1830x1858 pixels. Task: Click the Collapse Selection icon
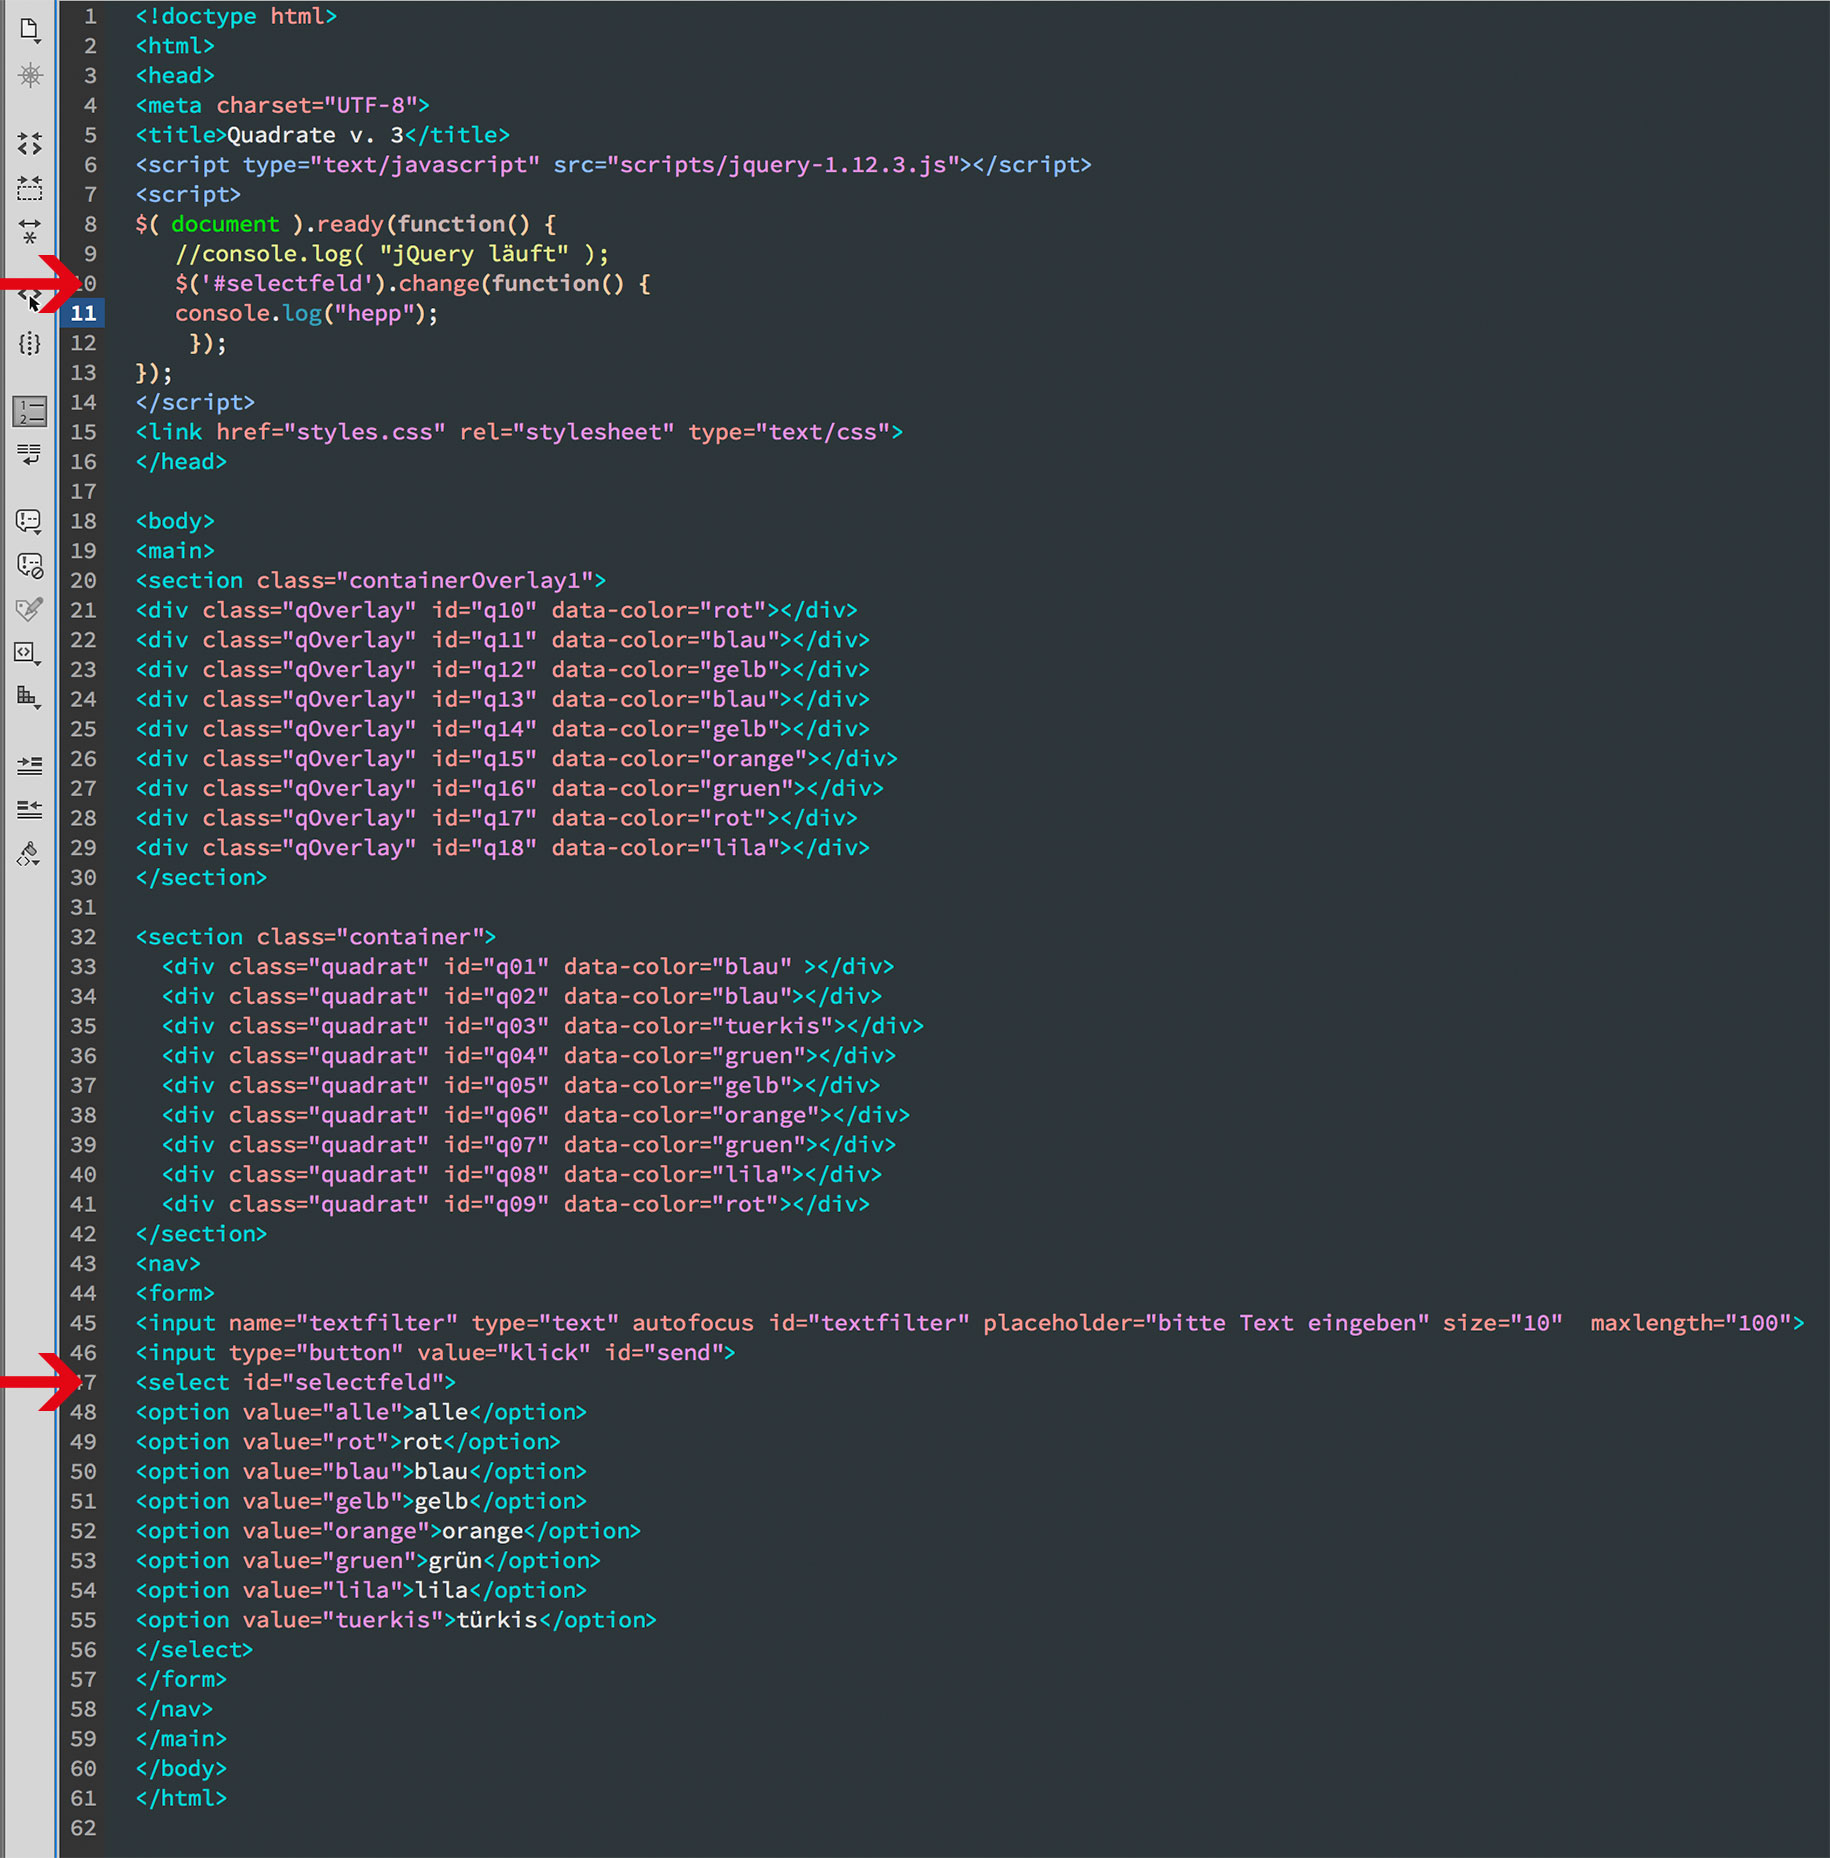click(30, 188)
